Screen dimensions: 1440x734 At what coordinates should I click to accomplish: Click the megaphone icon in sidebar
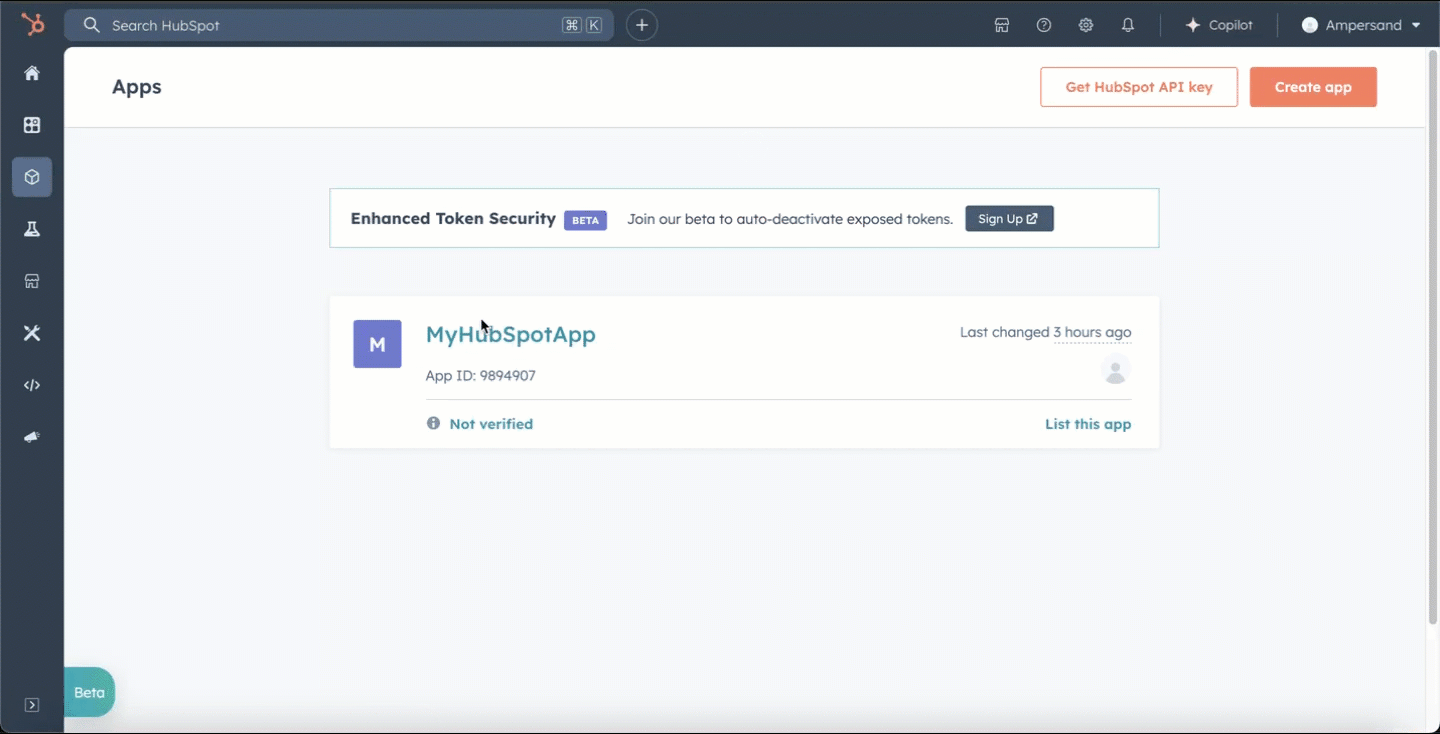pyautogui.click(x=31, y=437)
